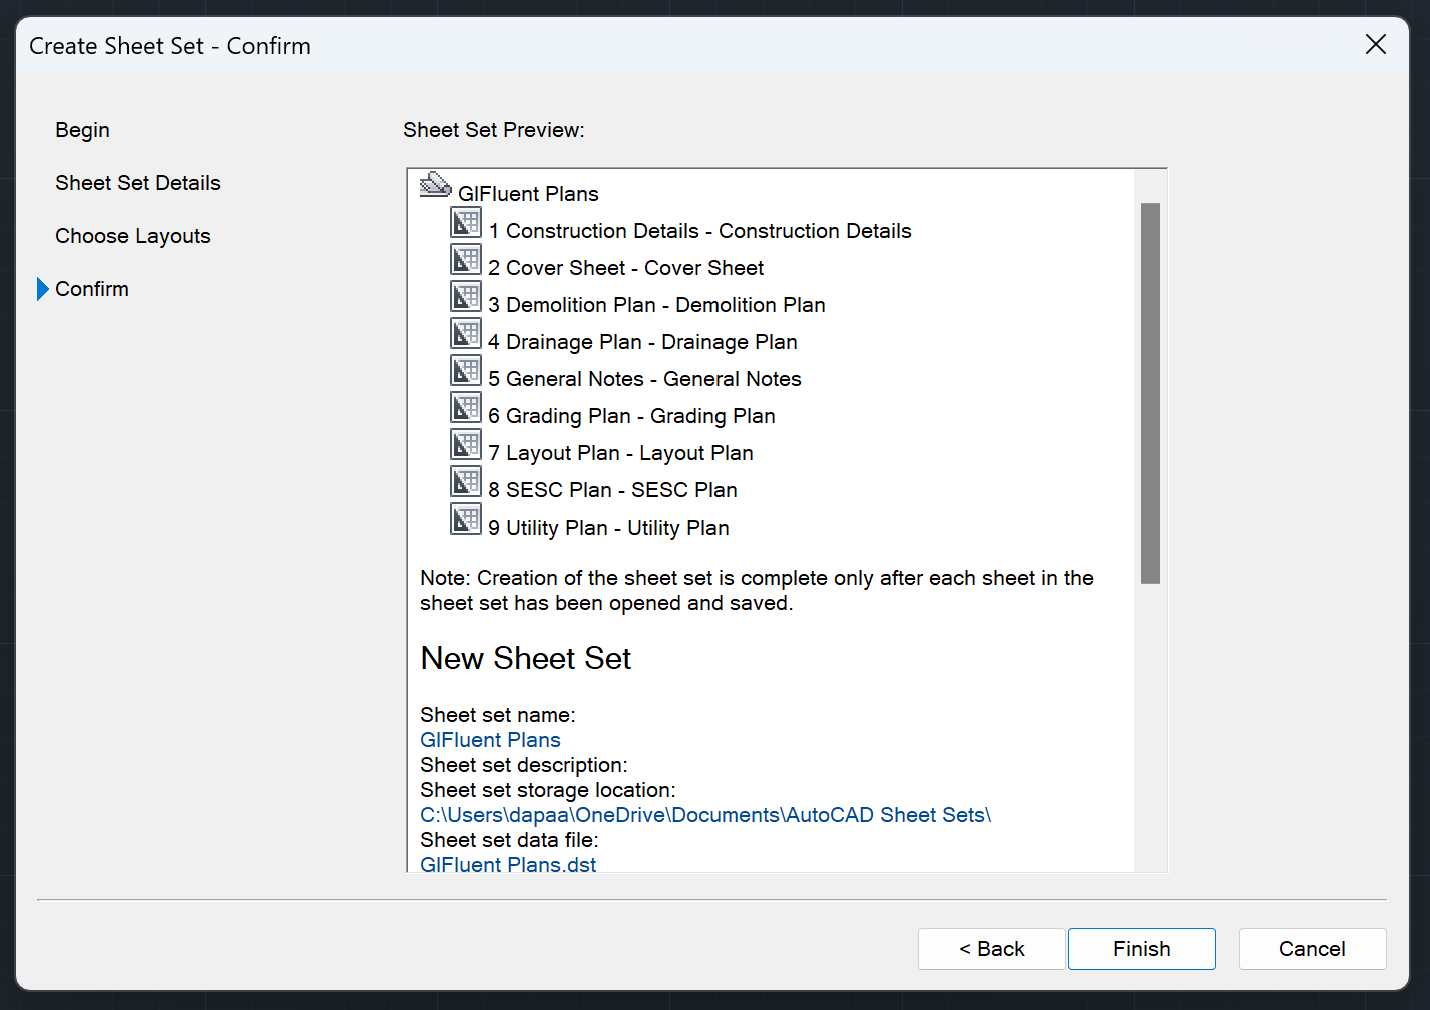Select the Layout Plan sheet icon
Viewport: 1430px width, 1010px height.
click(x=466, y=444)
